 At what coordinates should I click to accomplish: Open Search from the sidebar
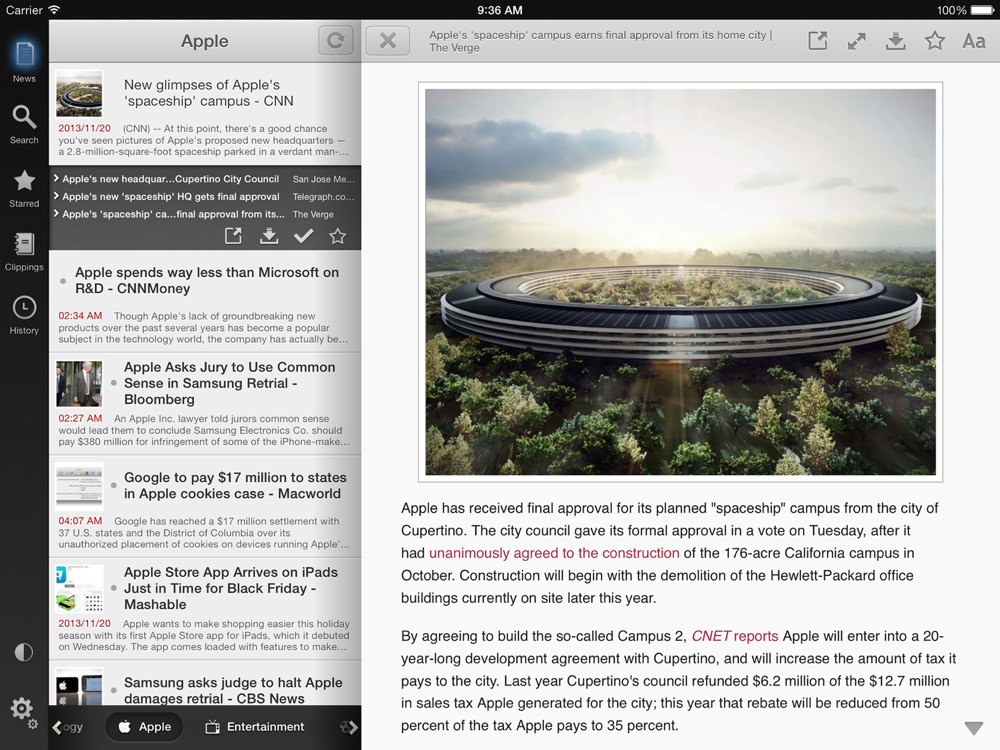(24, 124)
